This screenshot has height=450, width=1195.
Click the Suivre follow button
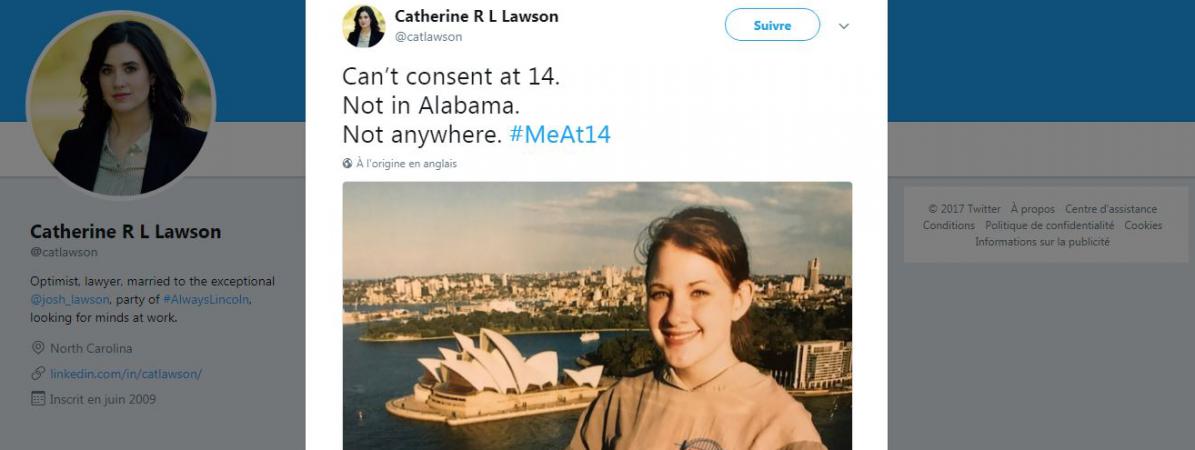click(x=772, y=25)
